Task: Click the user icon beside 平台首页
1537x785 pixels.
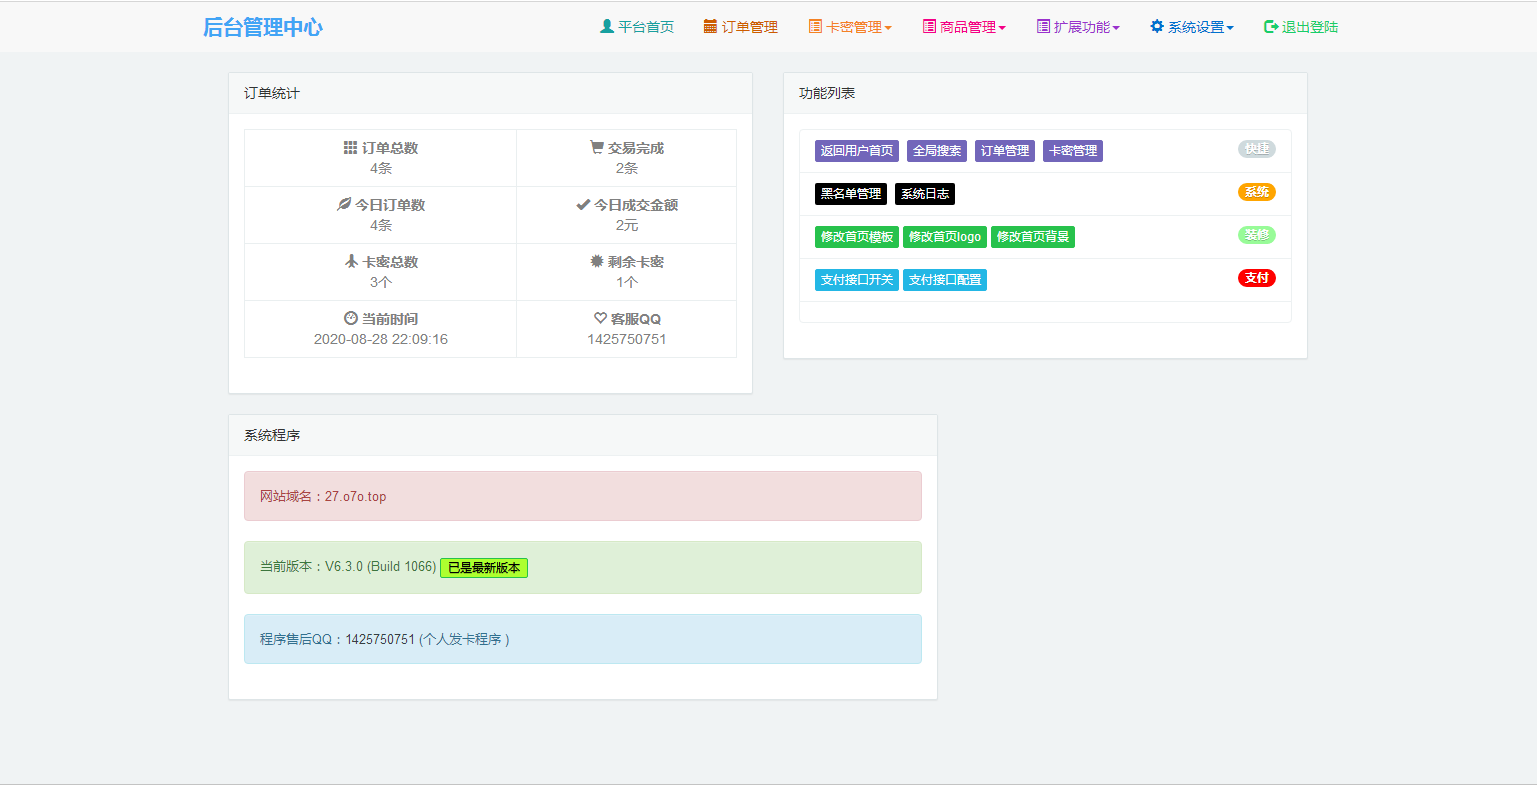Action: [606, 27]
